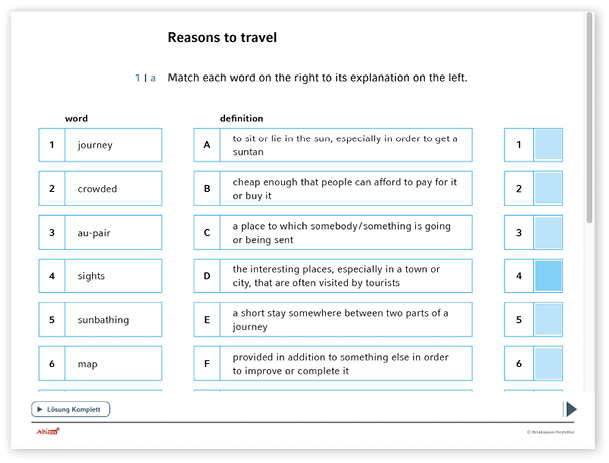Click the Abitur logo in the footer

tap(47, 432)
